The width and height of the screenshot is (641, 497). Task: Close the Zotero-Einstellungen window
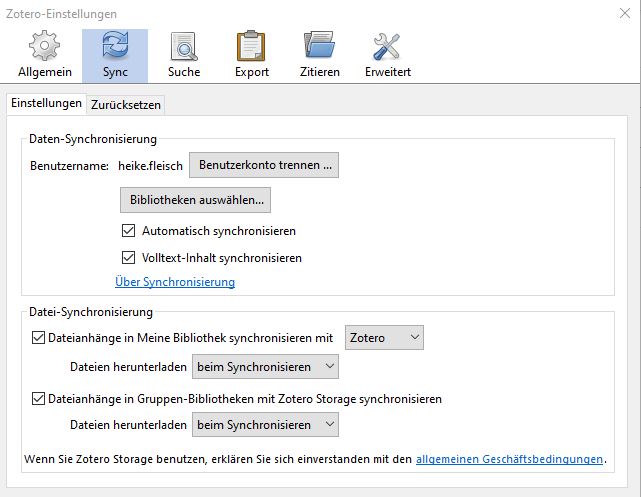[625, 13]
